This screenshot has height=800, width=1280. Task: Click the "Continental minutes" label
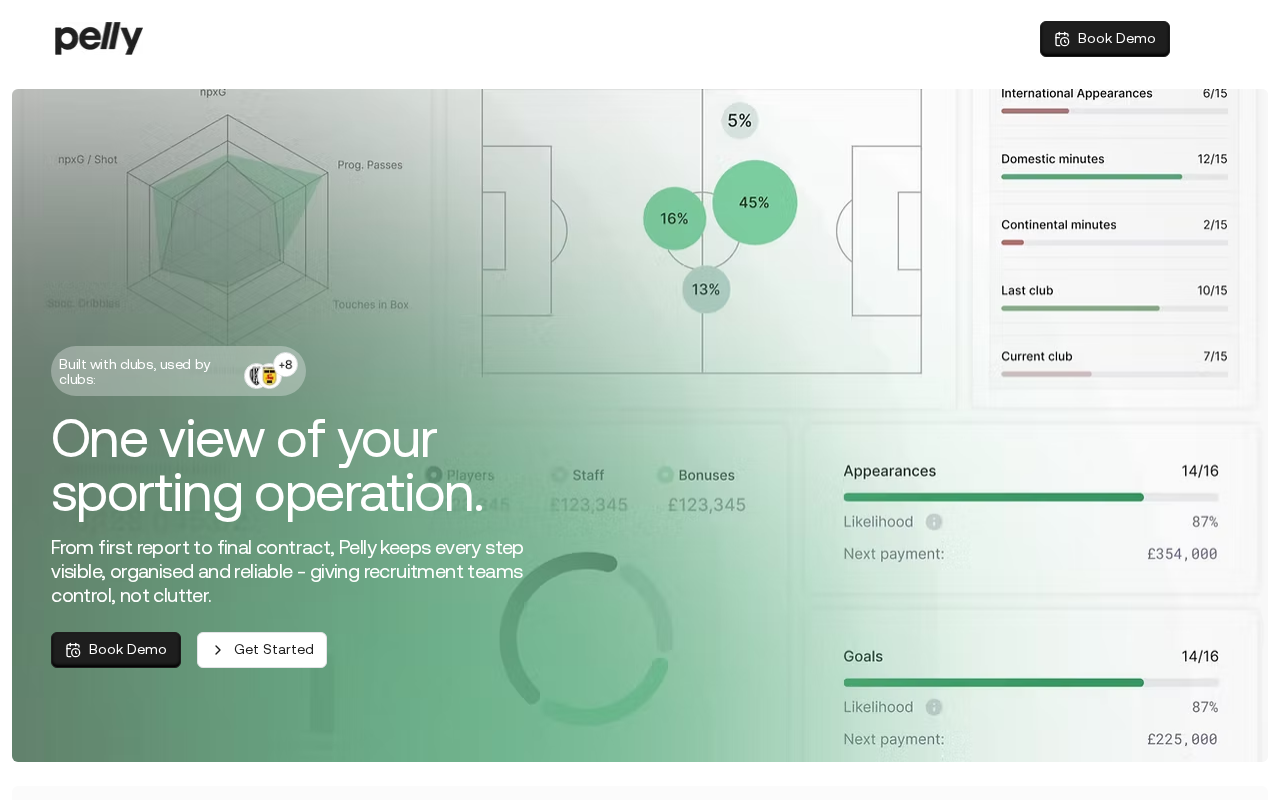(x=1059, y=225)
